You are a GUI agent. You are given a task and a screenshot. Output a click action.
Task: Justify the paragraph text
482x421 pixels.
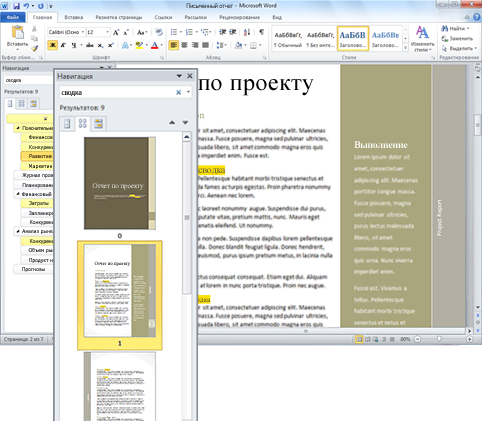click(206, 45)
